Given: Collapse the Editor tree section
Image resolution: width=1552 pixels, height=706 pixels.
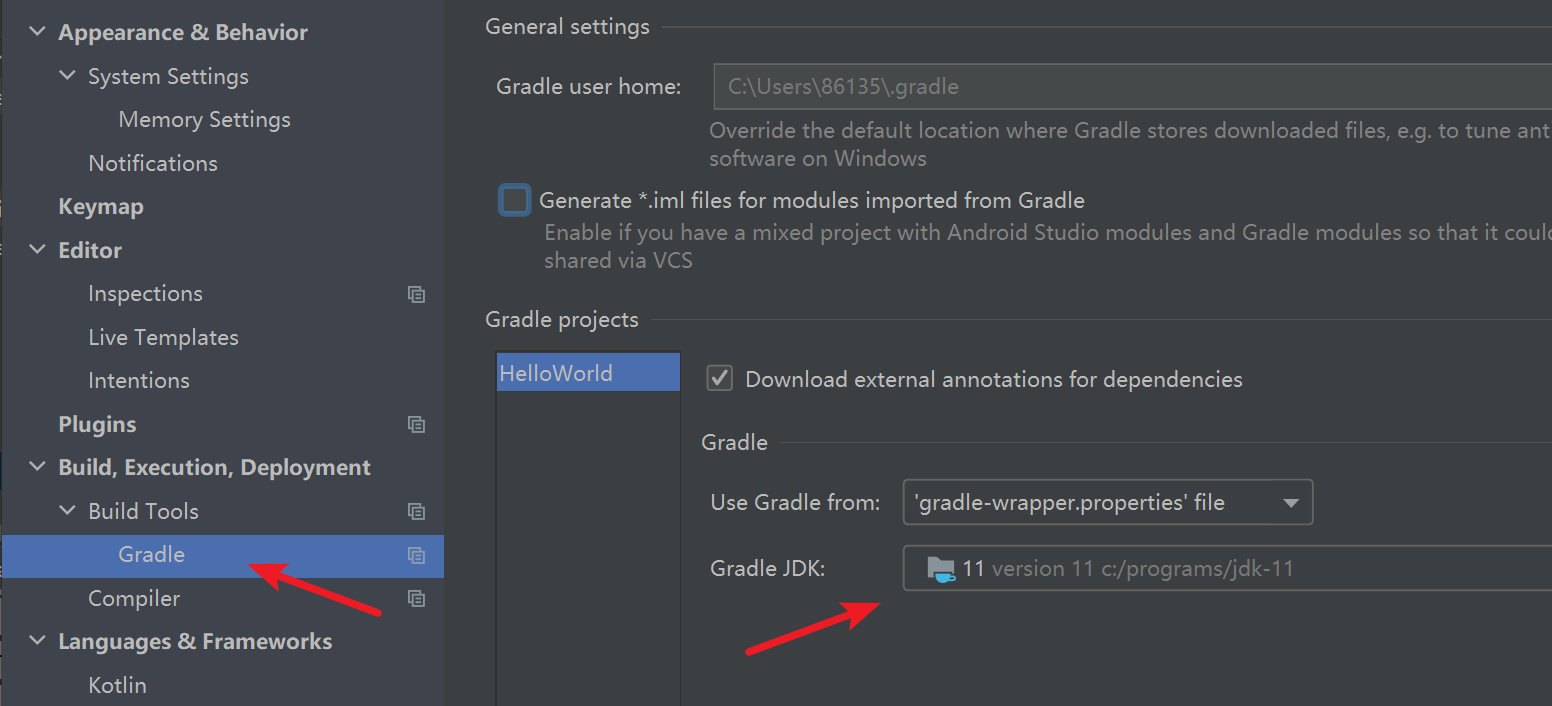Looking at the screenshot, I should tap(37, 250).
